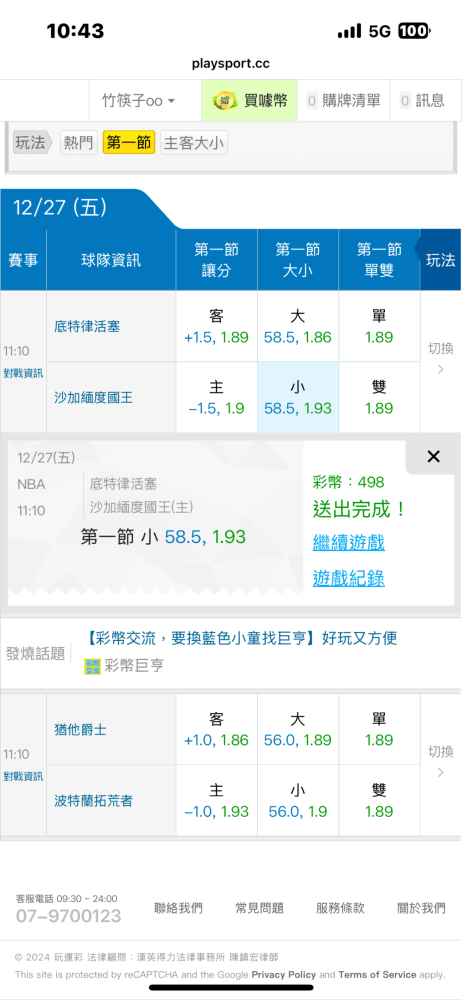
Task: Tap the cellular signal bars icon
Action: click(349, 31)
